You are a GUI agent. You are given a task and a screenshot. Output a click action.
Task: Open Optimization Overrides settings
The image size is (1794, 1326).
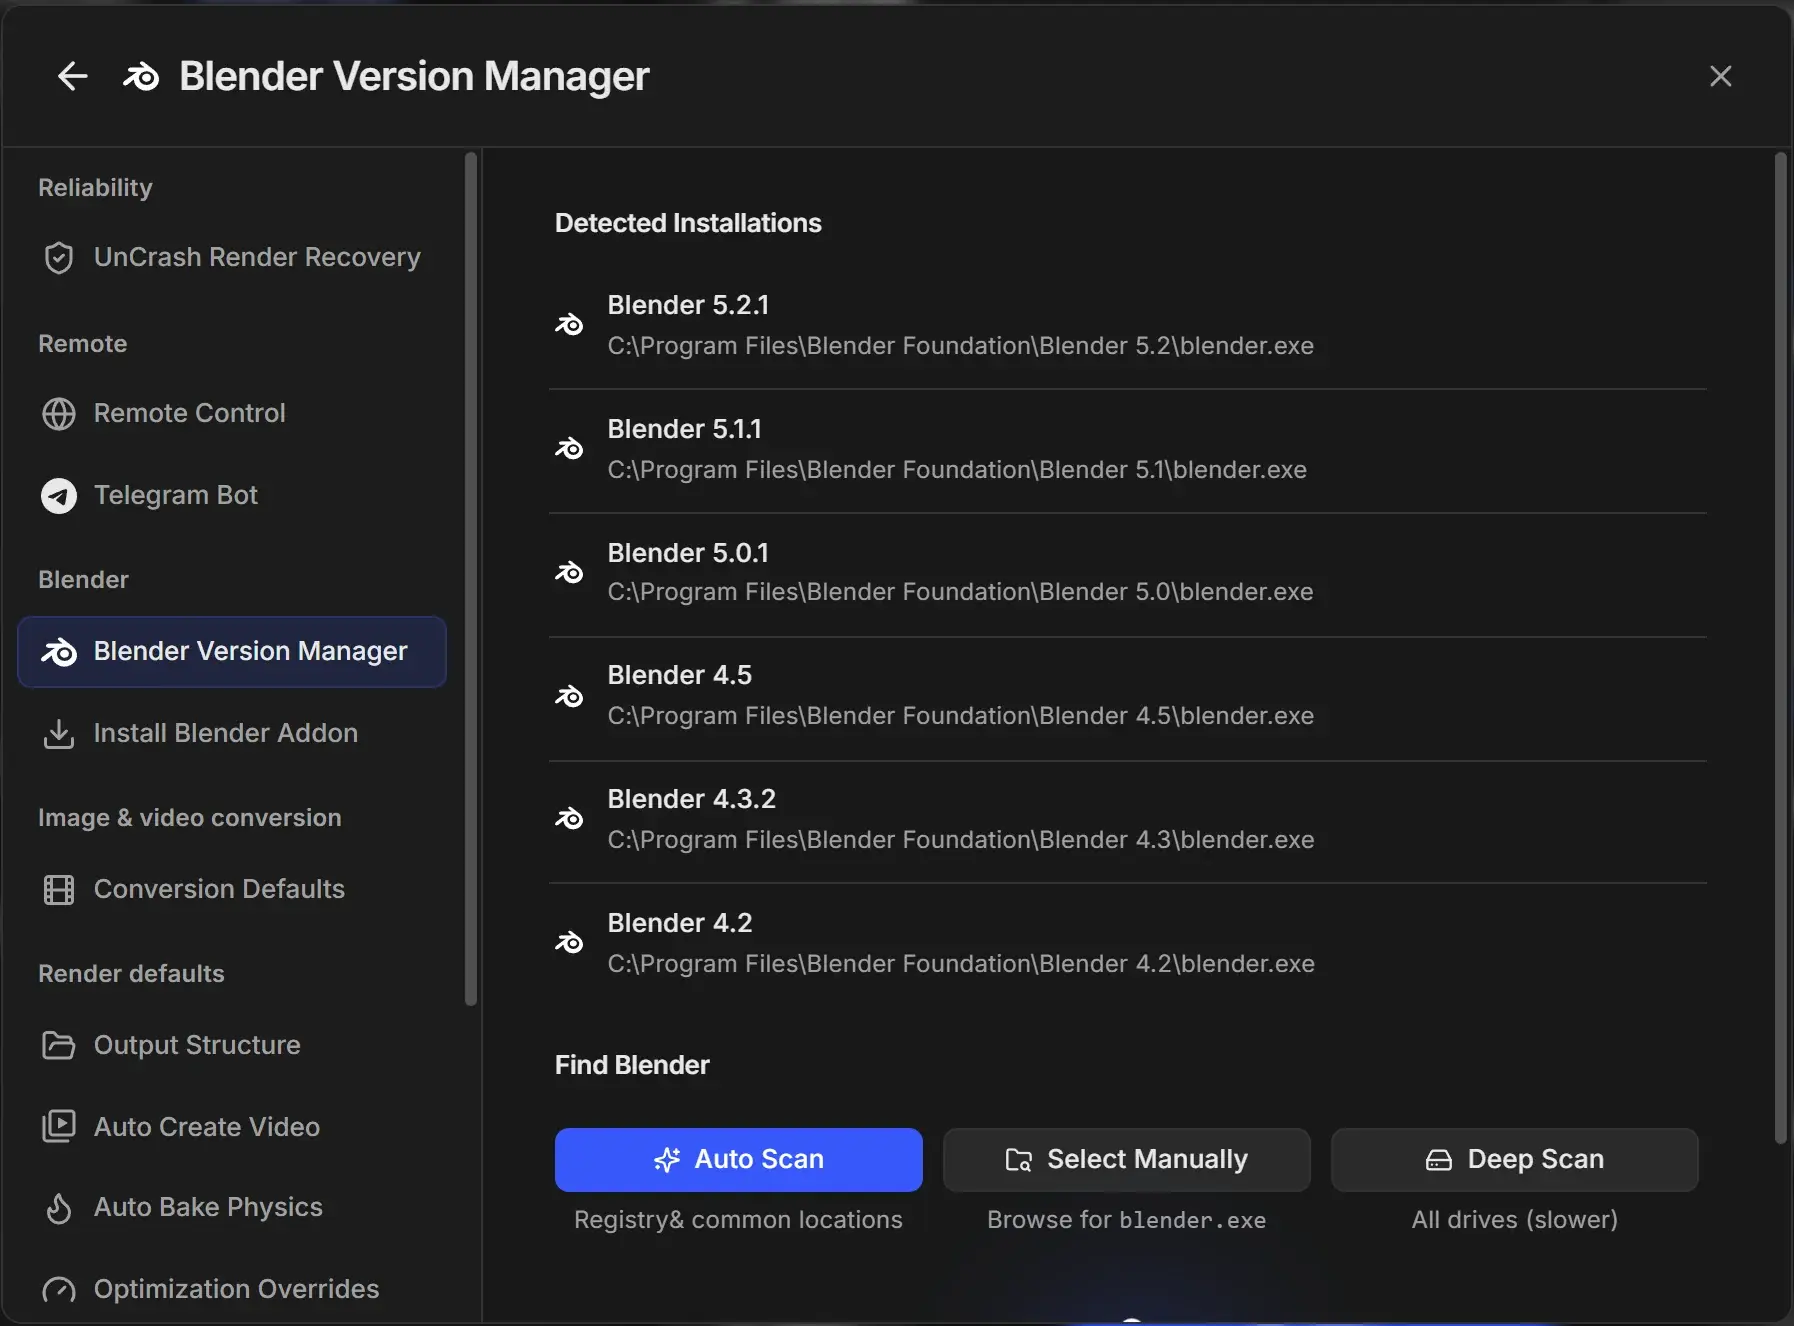tap(232, 1290)
